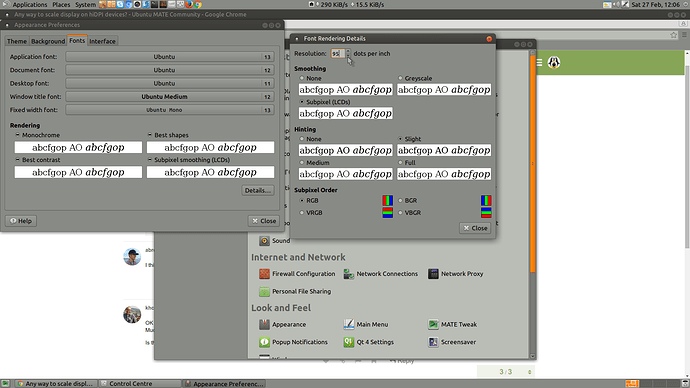
Task: Click the workspace switcher orange cell
Action: (632, 384)
